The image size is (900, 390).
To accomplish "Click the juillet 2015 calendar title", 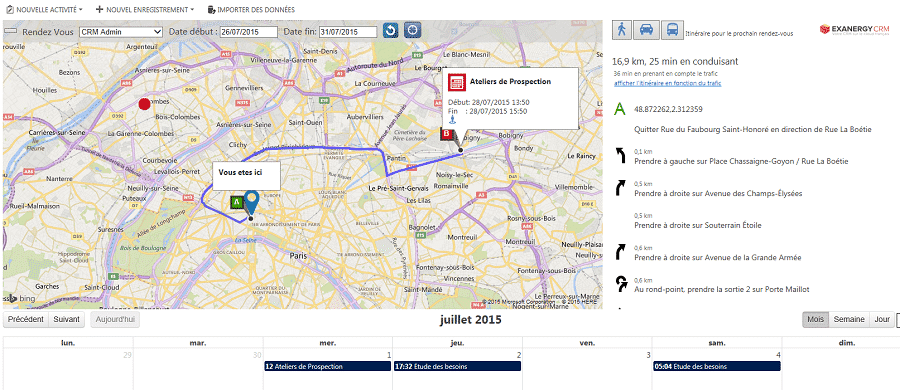I will click(x=471, y=319).
